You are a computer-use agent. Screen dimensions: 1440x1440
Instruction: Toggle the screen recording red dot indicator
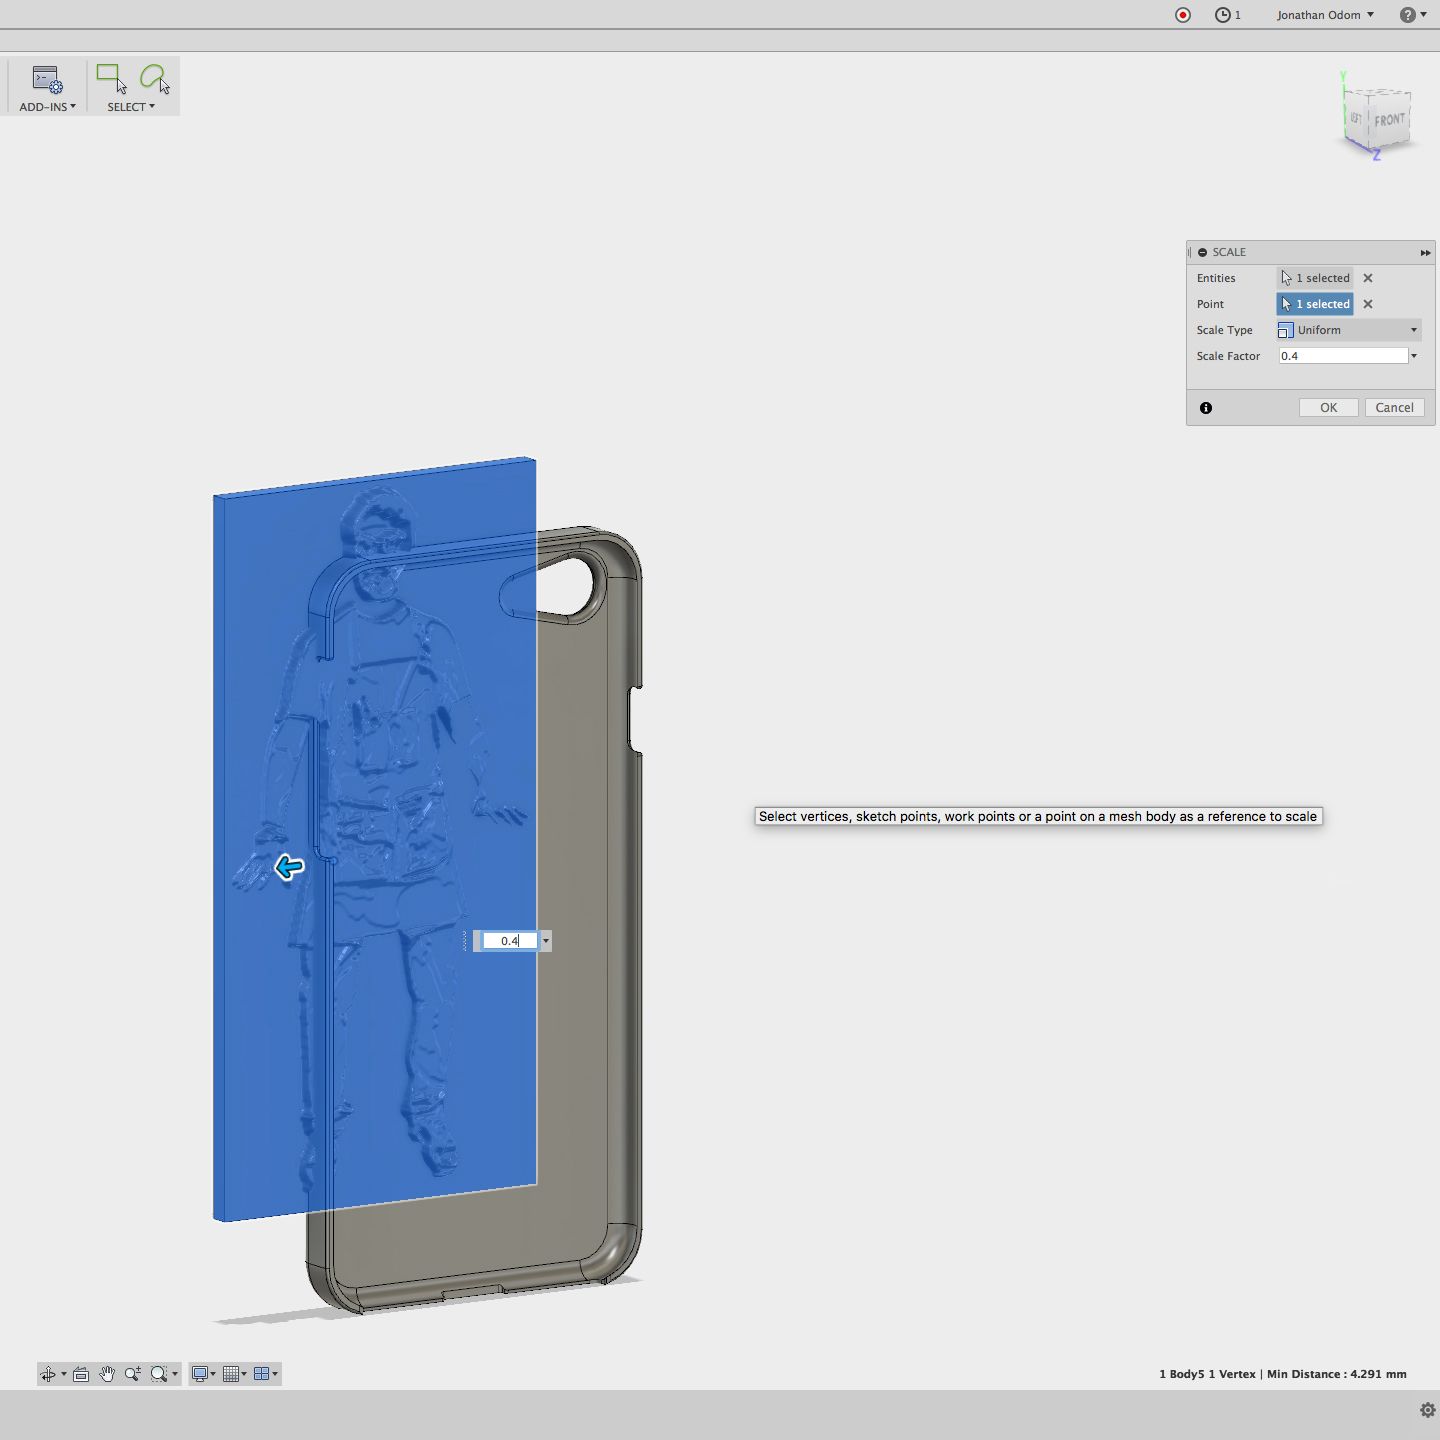pyautogui.click(x=1183, y=14)
